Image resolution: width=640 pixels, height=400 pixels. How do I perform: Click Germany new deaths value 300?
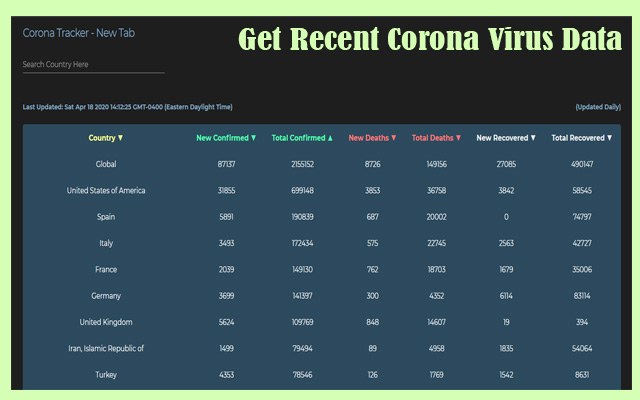click(x=373, y=296)
